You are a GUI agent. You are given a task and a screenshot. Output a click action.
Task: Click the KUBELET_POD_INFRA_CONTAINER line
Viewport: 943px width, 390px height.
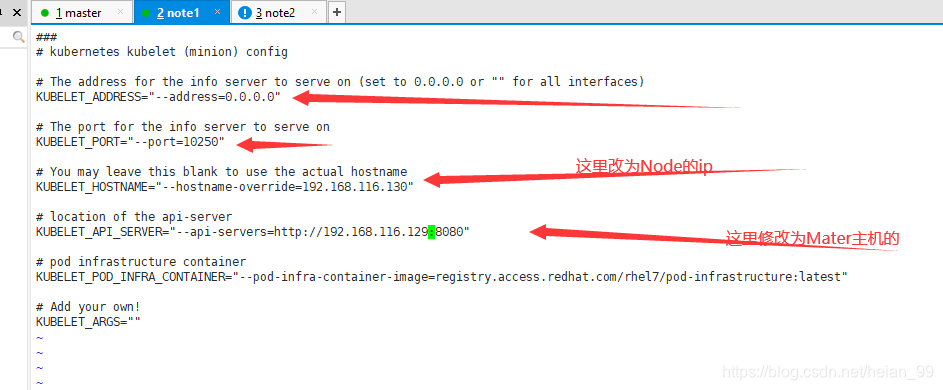pyautogui.click(x=442, y=277)
